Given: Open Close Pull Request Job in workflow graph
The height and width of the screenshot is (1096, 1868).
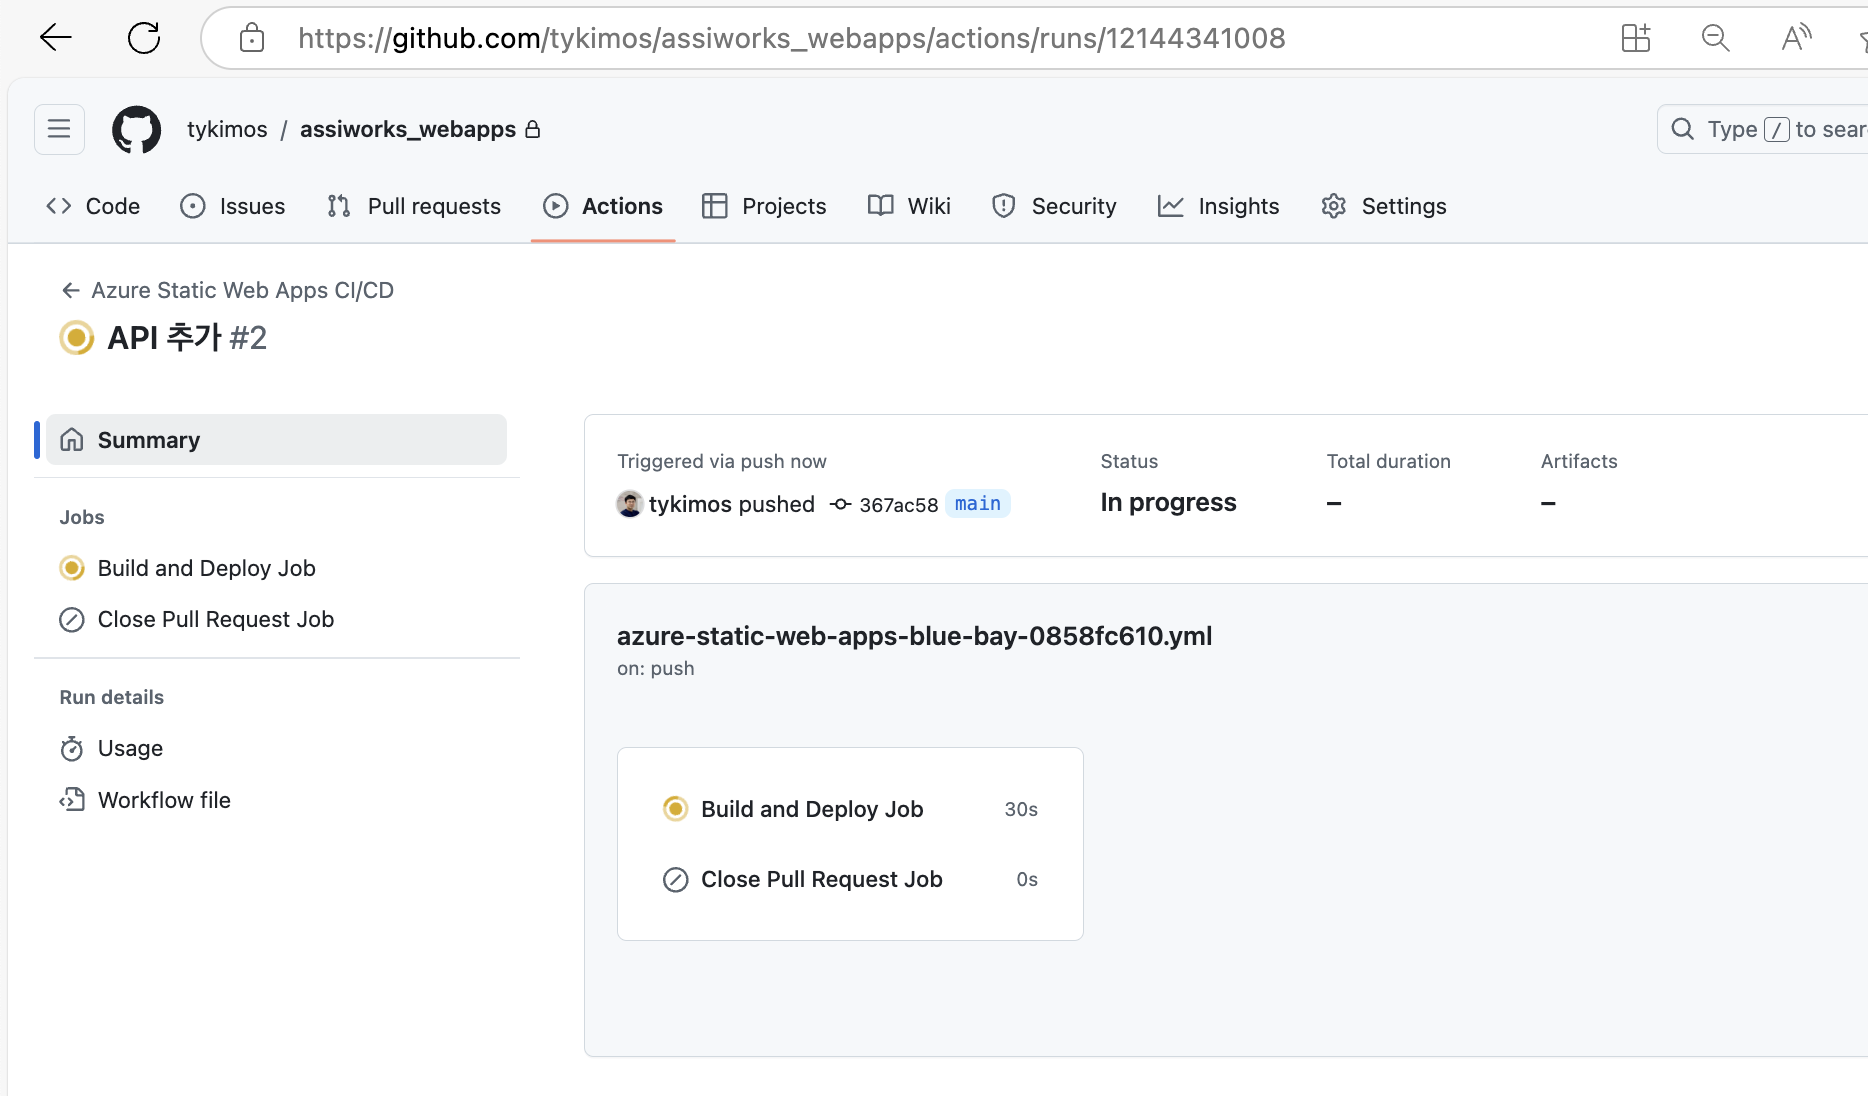Looking at the screenshot, I should [x=821, y=879].
